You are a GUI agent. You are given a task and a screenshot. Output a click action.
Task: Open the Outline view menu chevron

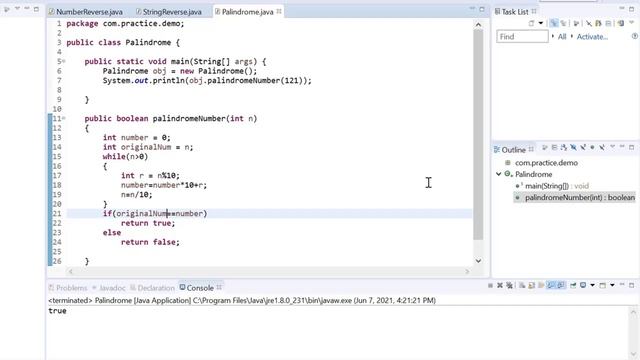[x=612, y=147]
